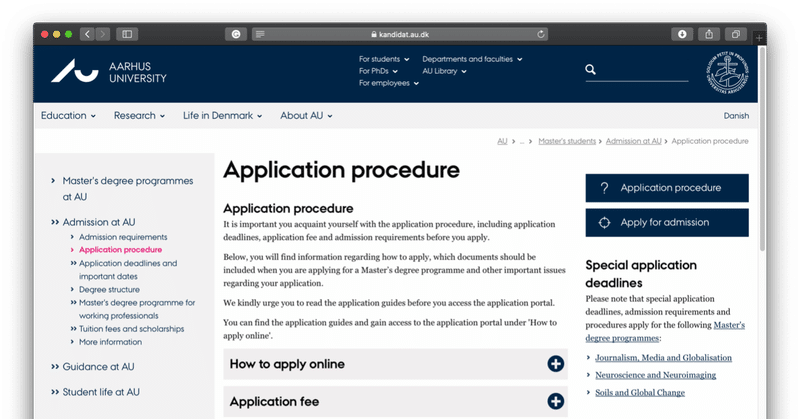Expand How to apply online section
Screen dimensions: 800x419
click(395, 364)
